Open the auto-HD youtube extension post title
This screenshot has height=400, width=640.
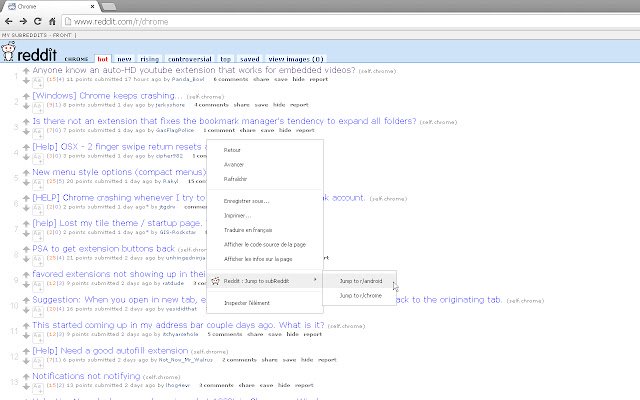(x=194, y=70)
